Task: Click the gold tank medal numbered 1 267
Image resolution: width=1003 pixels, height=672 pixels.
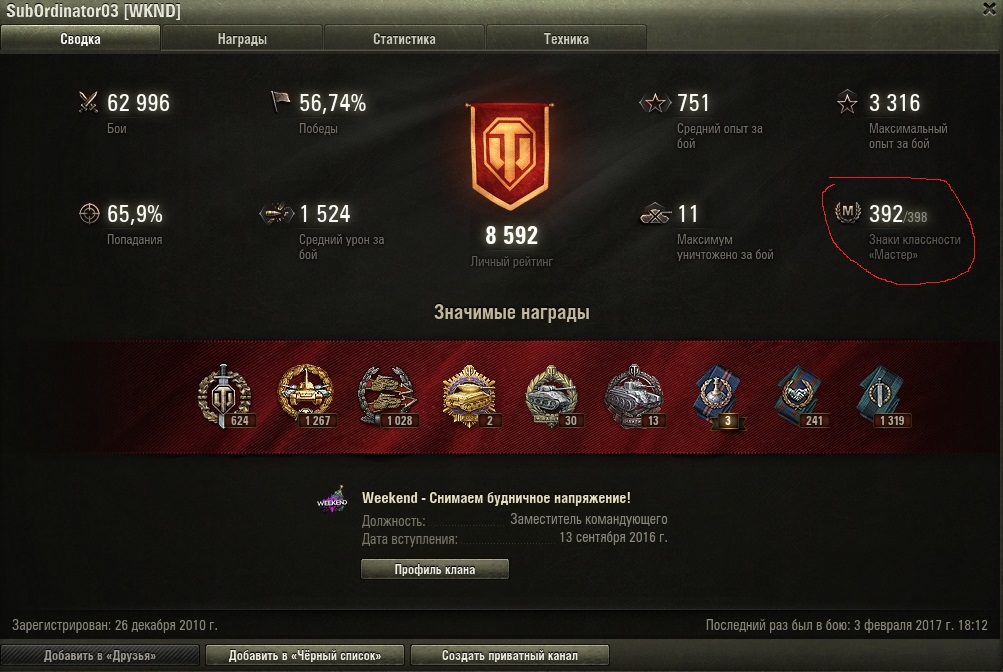Action: (306, 395)
